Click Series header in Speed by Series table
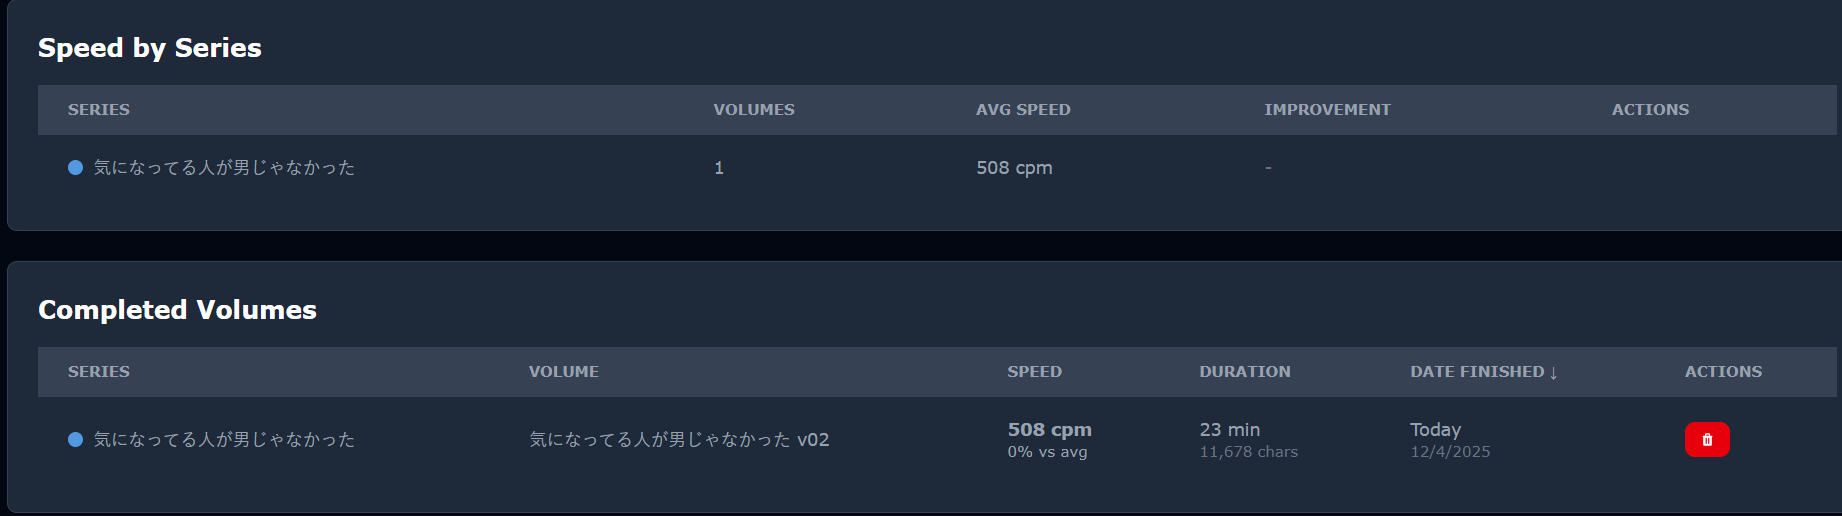Viewport: 1842px width, 516px height. pos(98,110)
